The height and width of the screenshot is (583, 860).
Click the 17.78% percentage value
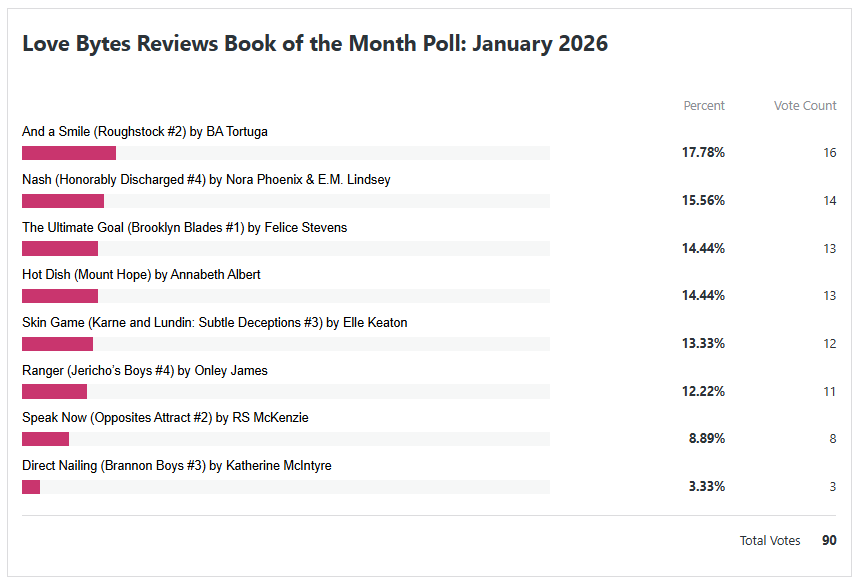703,153
